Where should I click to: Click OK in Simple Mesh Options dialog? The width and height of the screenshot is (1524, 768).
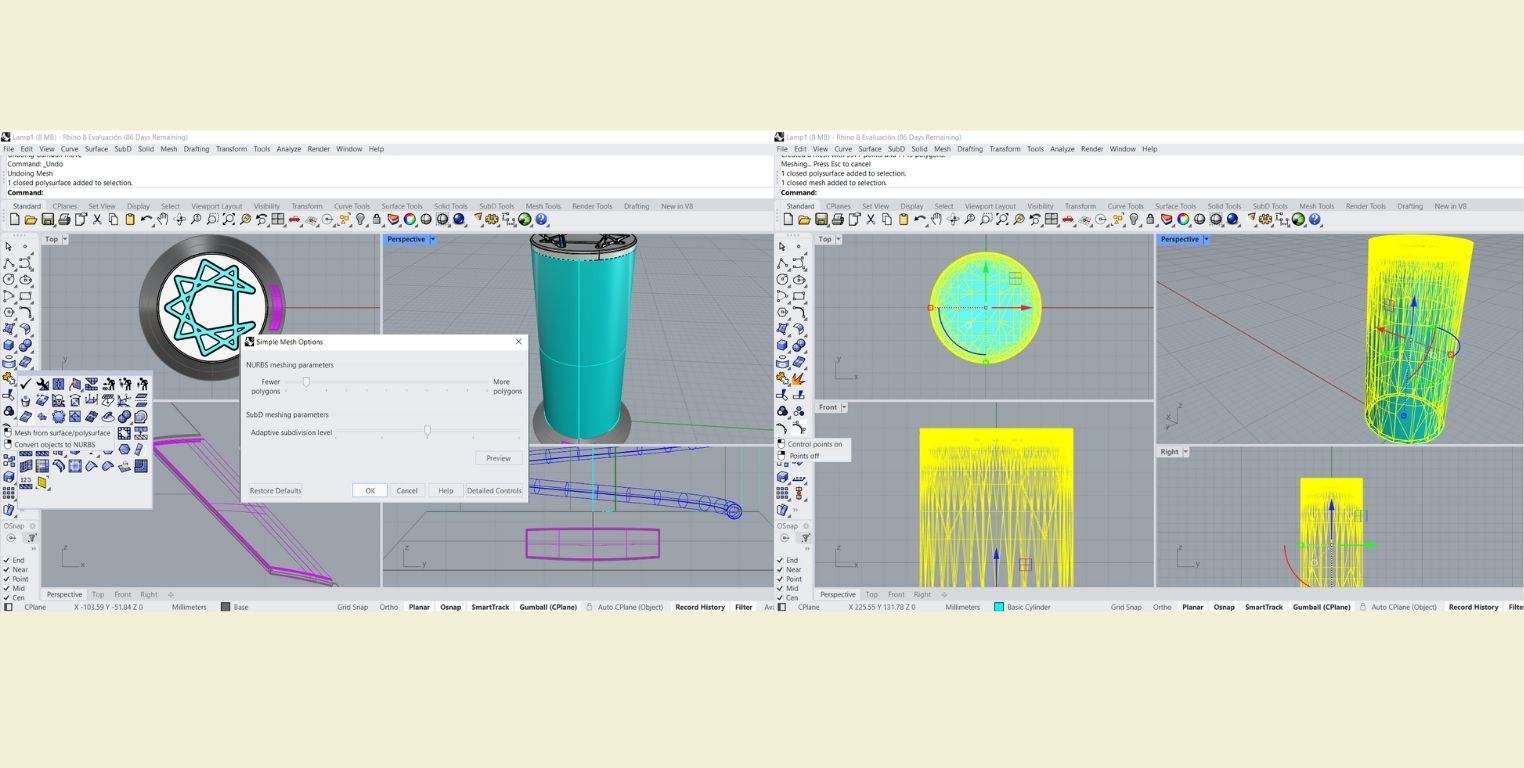click(x=370, y=490)
